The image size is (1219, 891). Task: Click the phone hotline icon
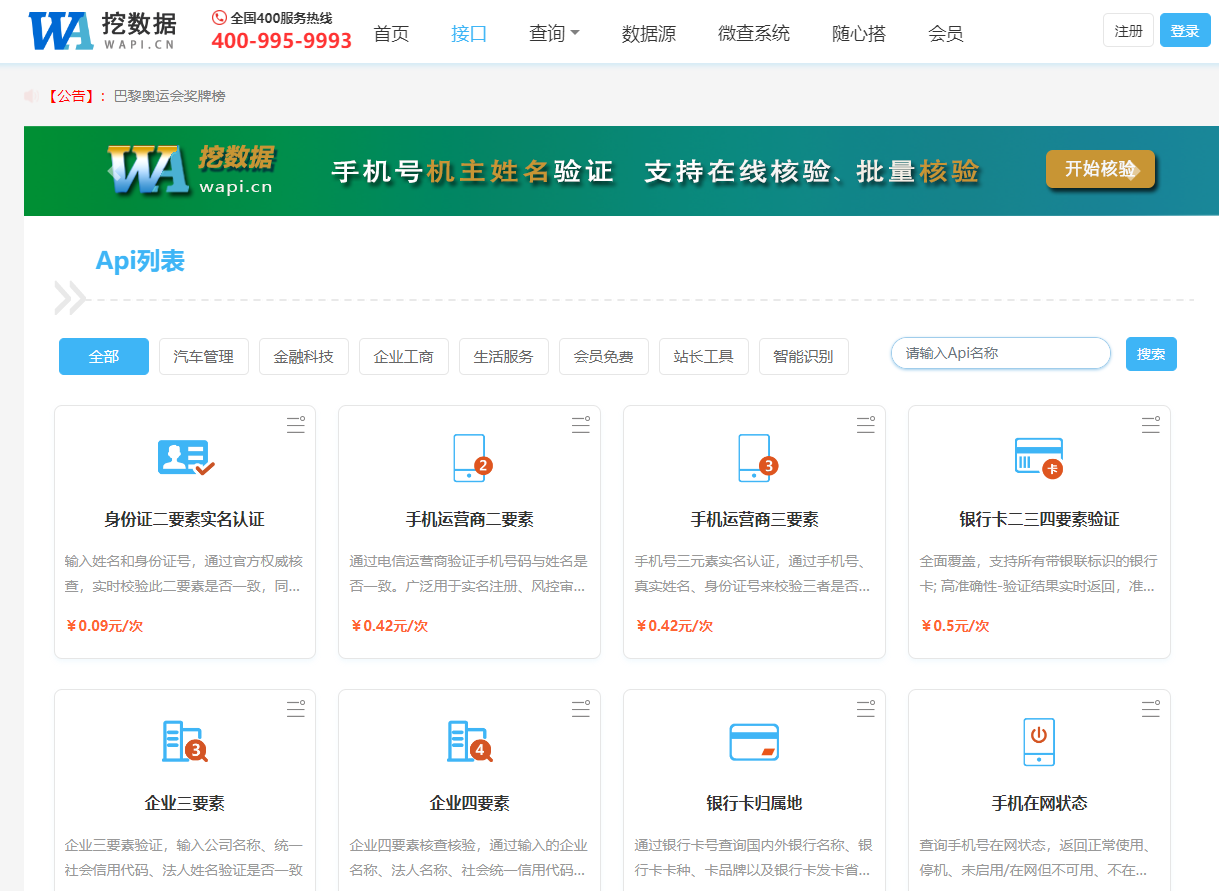pyautogui.click(x=220, y=18)
